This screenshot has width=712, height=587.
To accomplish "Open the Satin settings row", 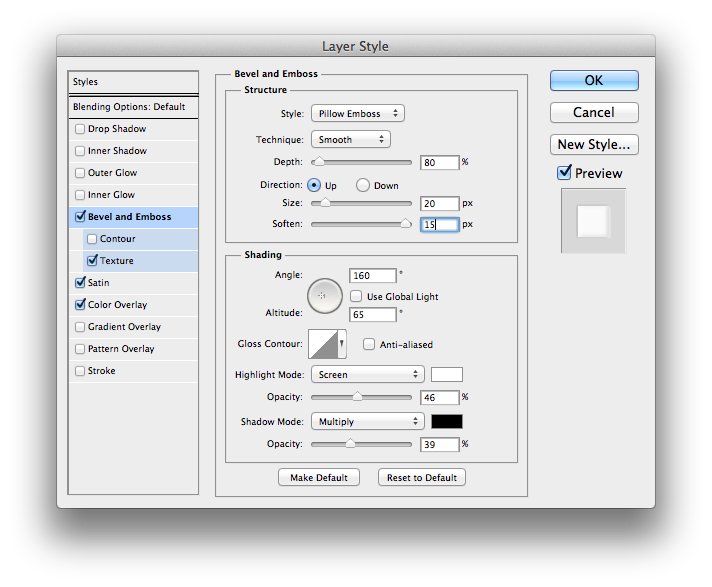I will pos(134,282).
